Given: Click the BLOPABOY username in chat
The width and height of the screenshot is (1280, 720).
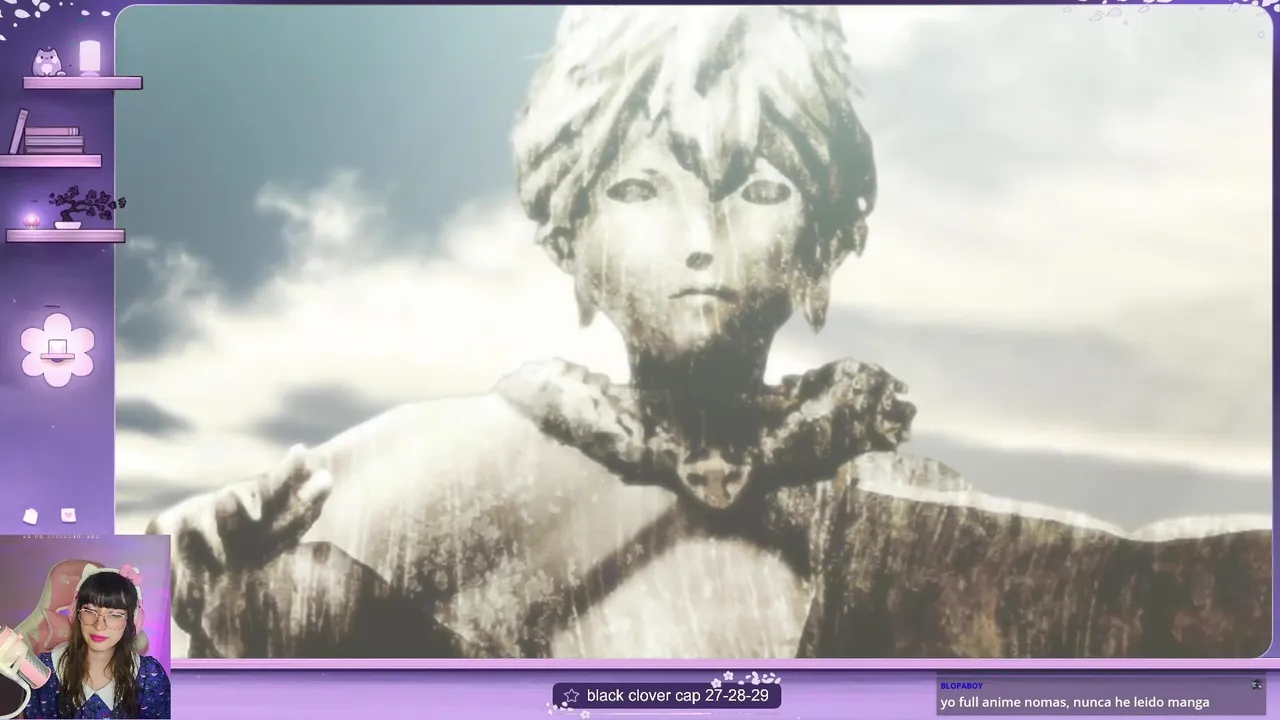Looking at the screenshot, I should coord(961,686).
